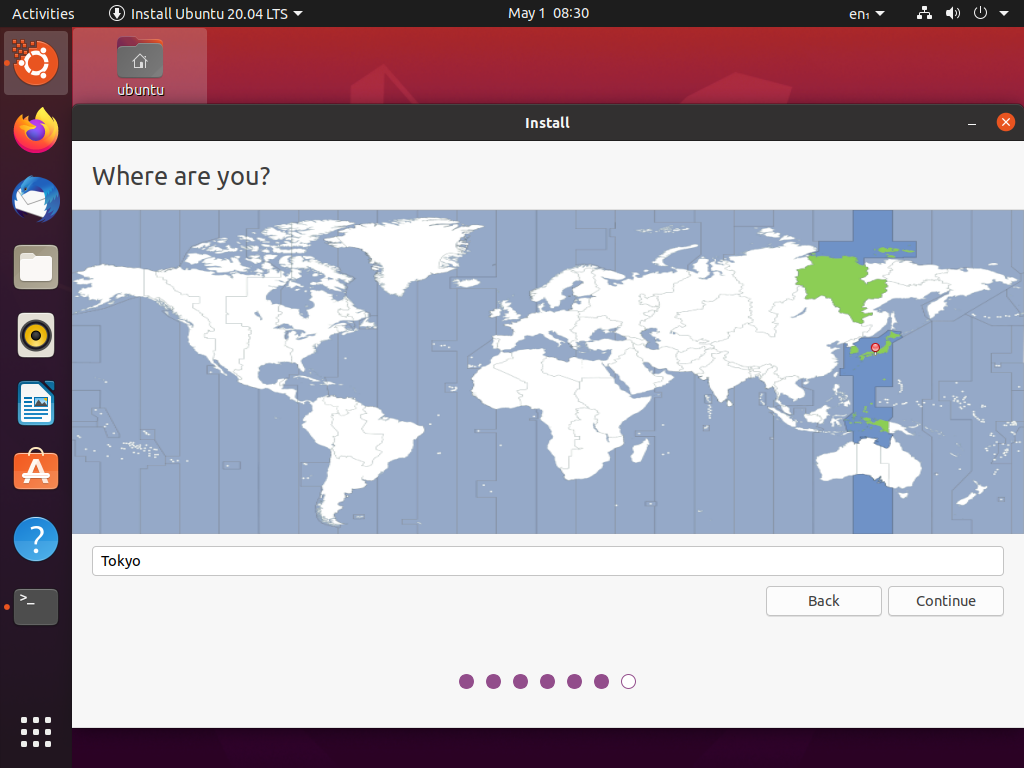Open LibreOffice Writer from the dock
1024x768 pixels.
pyautogui.click(x=36, y=403)
